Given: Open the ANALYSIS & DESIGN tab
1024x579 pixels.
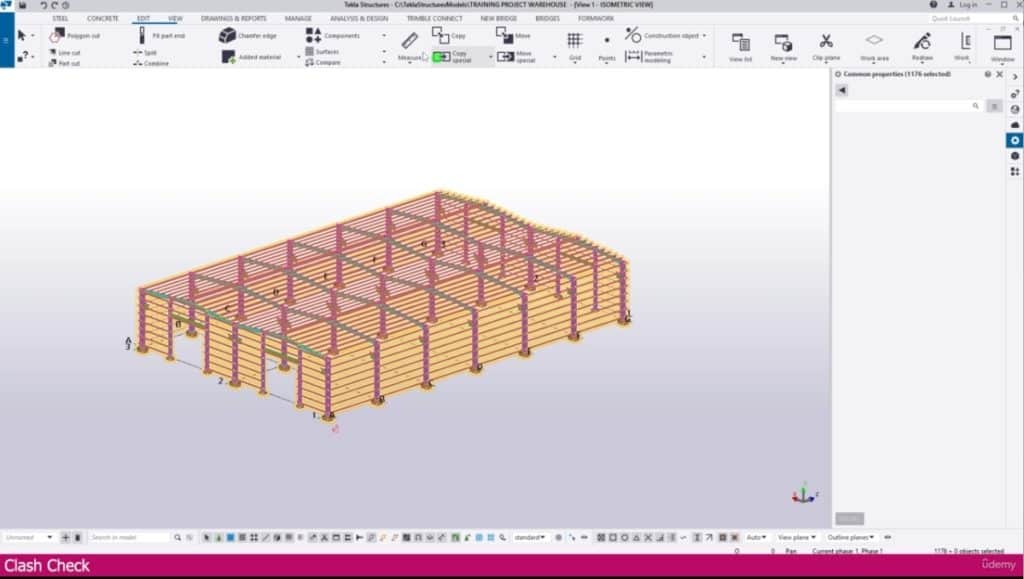Looking at the screenshot, I should 359,18.
